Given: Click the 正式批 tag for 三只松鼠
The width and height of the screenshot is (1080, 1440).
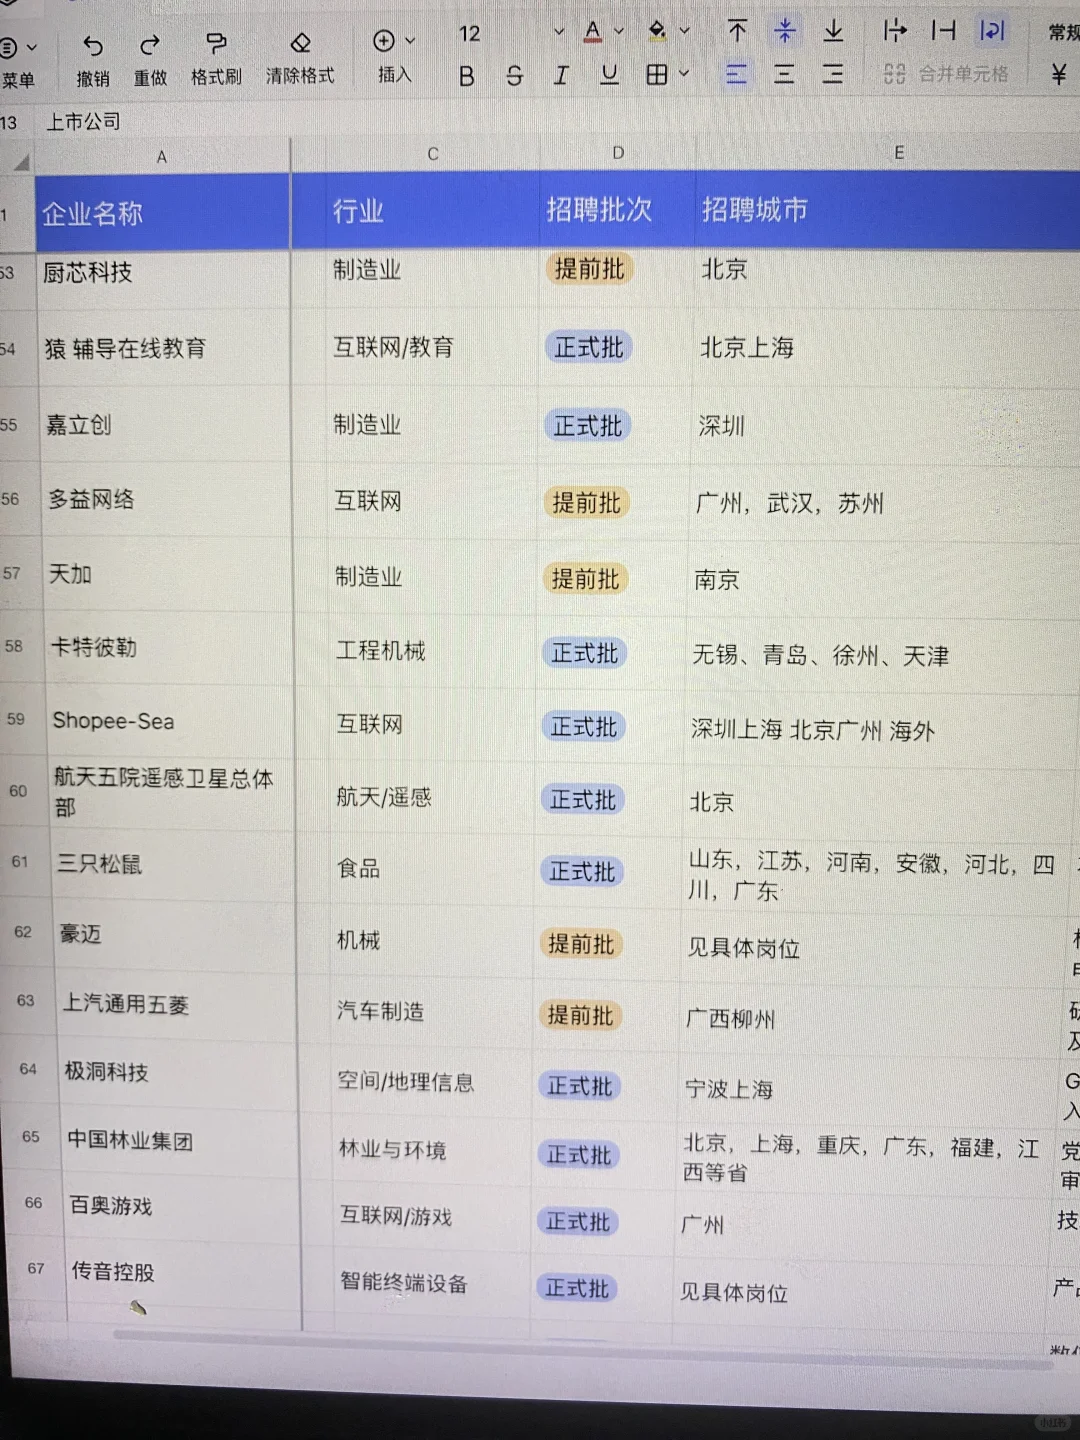Looking at the screenshot, I should coord(581,872).
